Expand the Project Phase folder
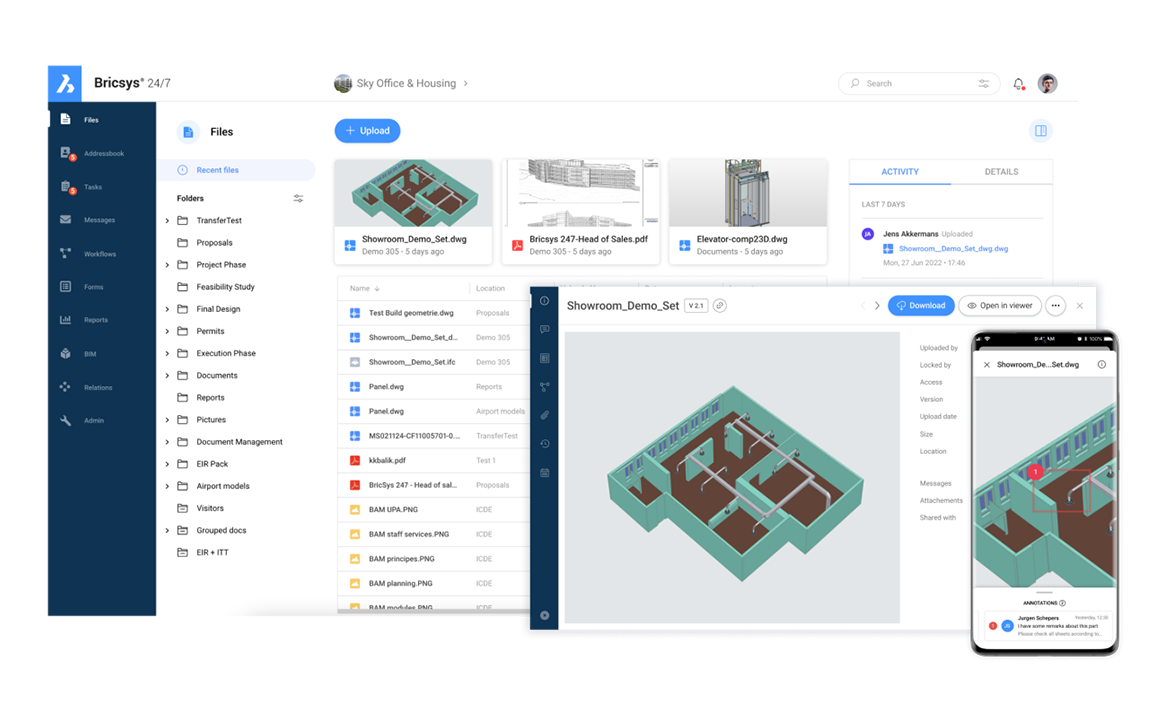Viewport: 1172px width, 710px height. [x=166, y=264]
